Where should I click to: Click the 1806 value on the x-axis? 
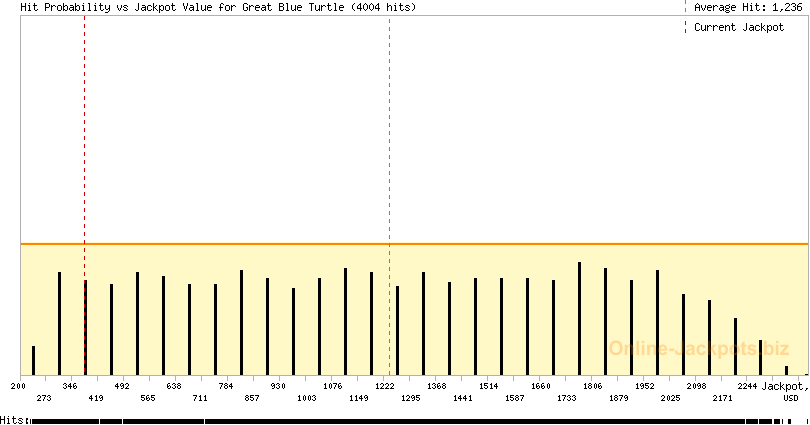coord(592,385)
